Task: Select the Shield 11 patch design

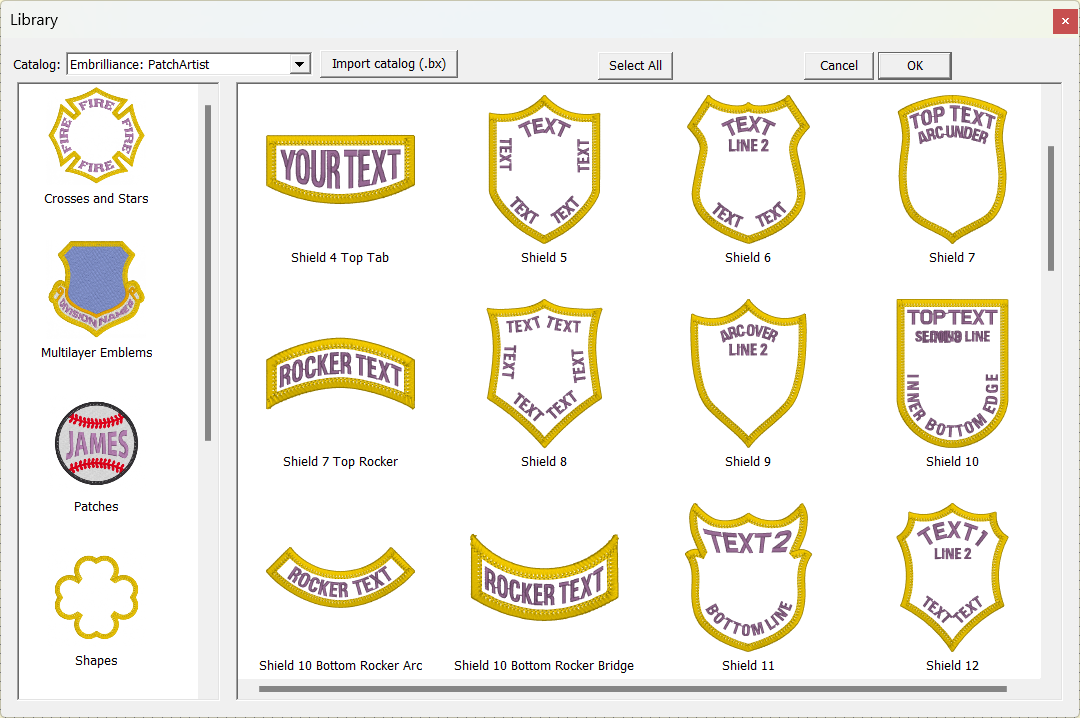Action: pyautogui.click(x=748, y=576)
